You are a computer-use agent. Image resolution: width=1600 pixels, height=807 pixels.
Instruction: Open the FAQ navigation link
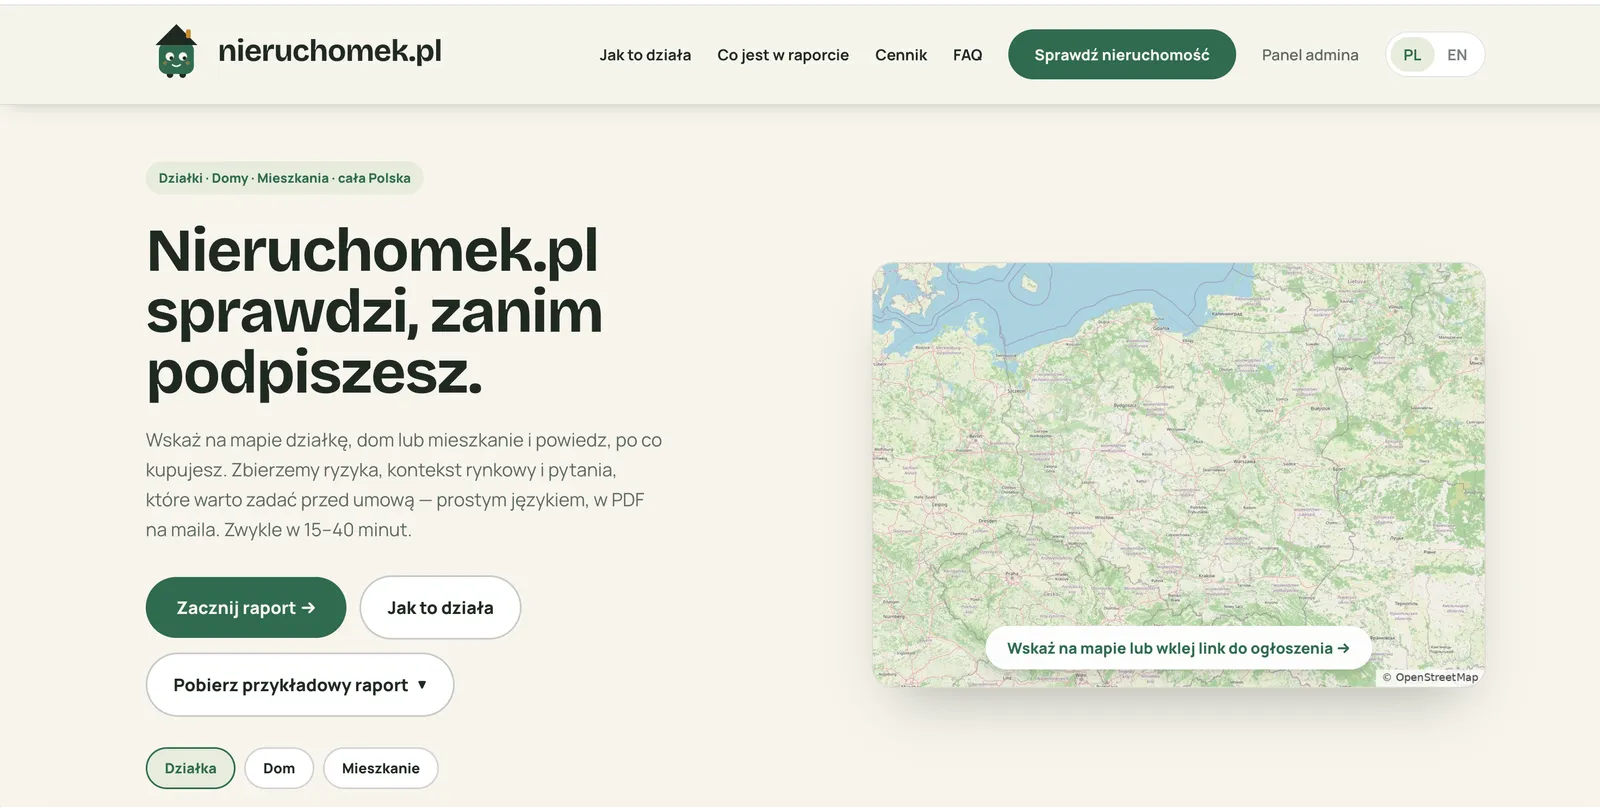click(x=967, y=55)
